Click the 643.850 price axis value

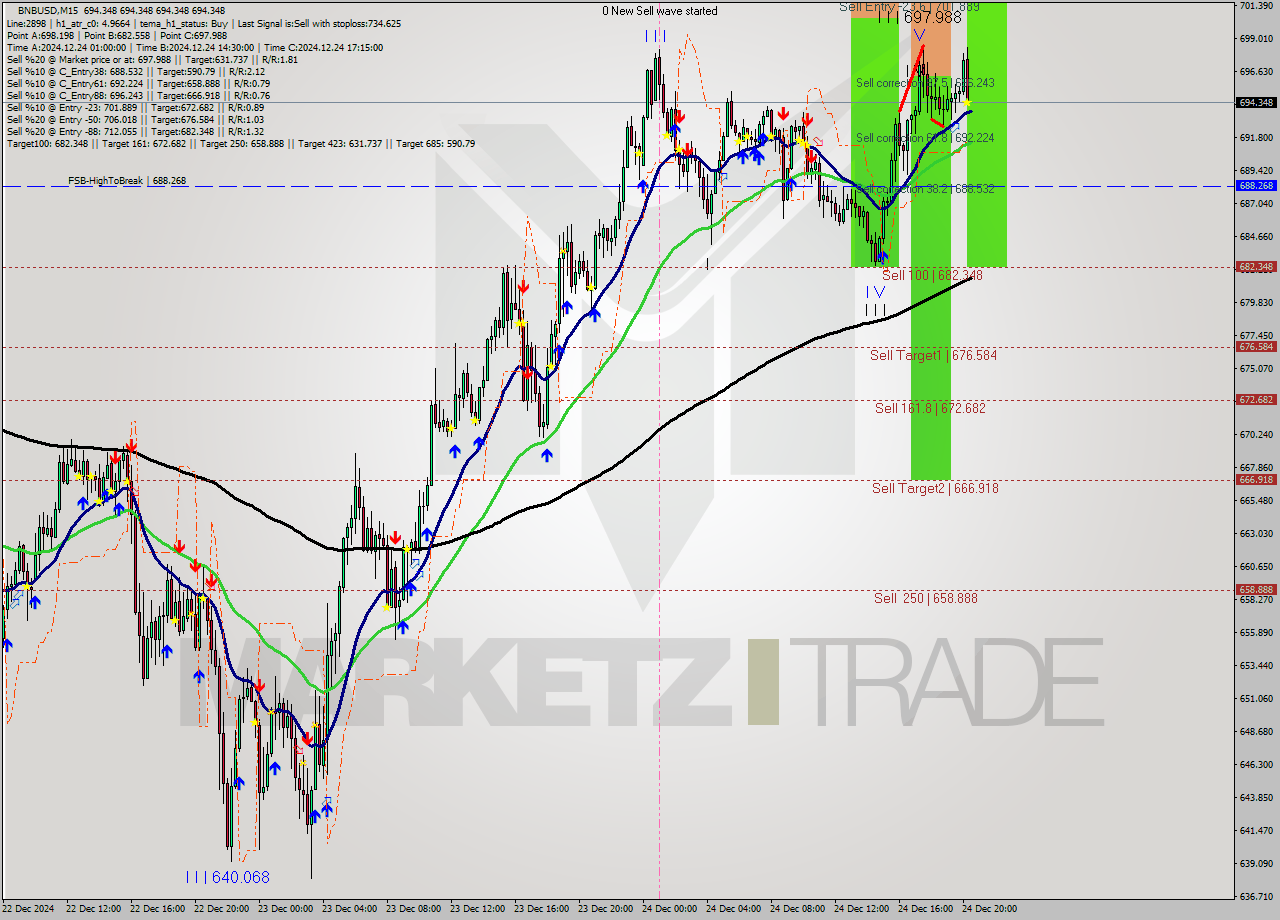click(x=1256, y=798)
